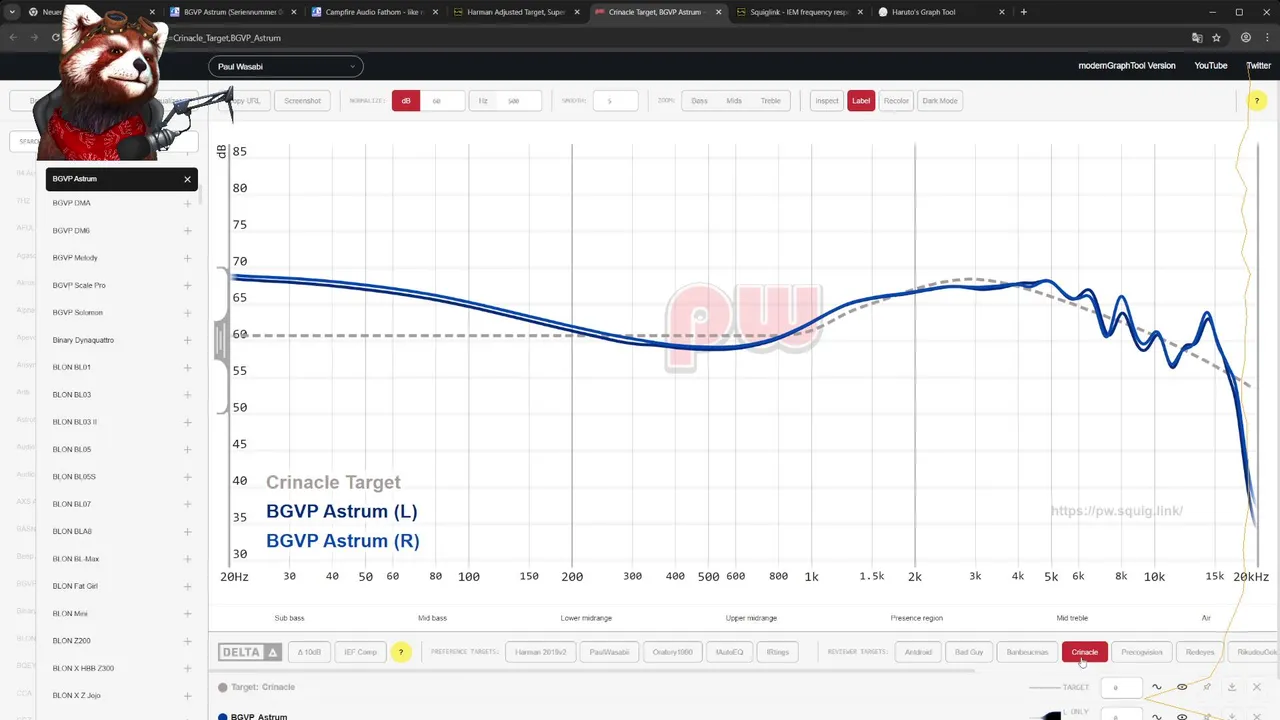The width and height of the screenshot is (1280, 720).
Task: Add Binary Dynaquattro with its plus icon
Action: click(x=187, y=340)
